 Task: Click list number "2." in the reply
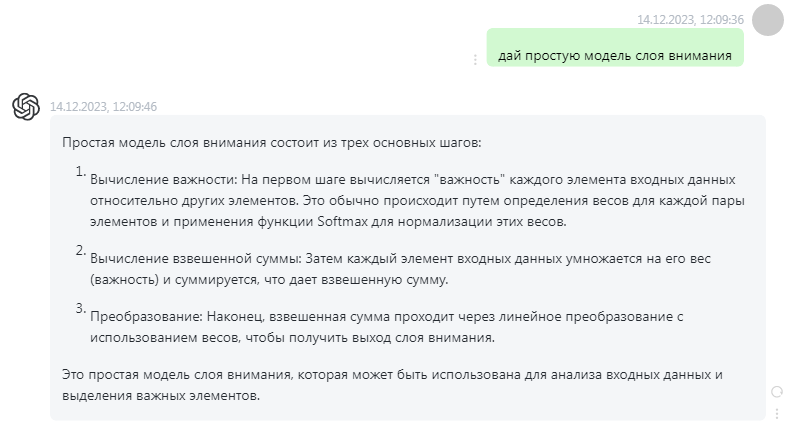pyautogui.click(x=81, y=252)
